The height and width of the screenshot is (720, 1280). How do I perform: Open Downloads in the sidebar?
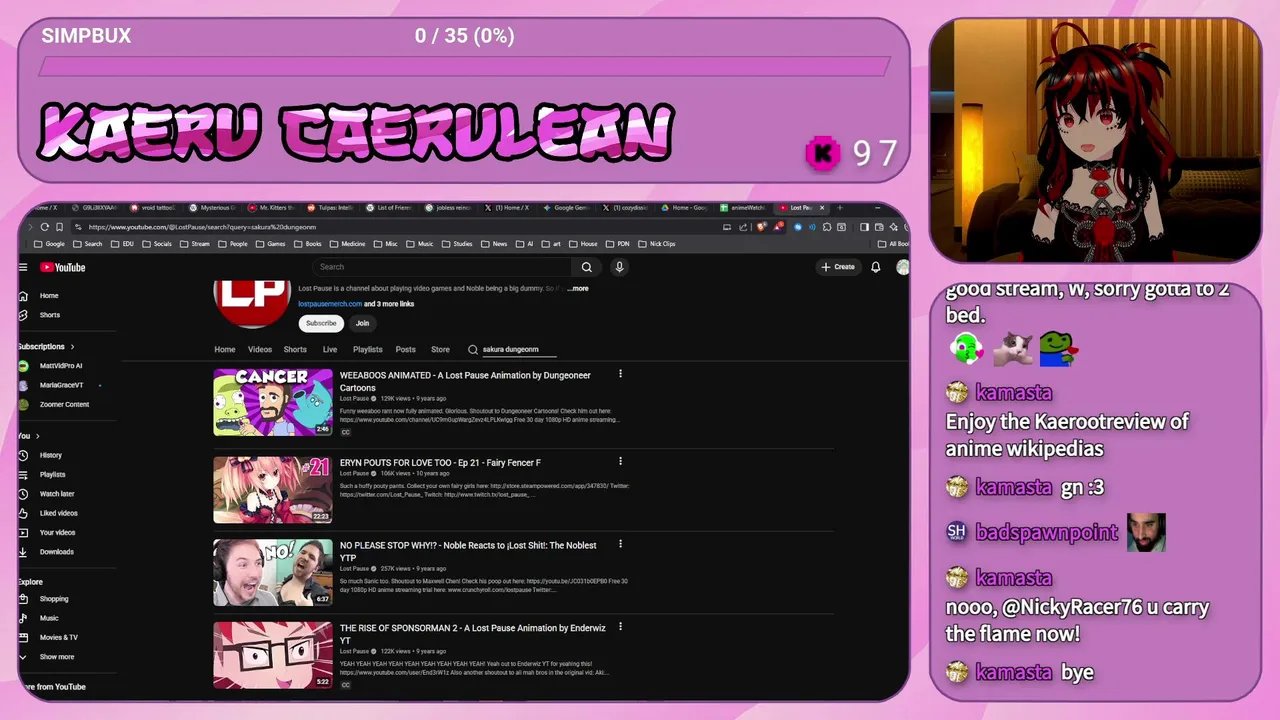pos(46,552)
